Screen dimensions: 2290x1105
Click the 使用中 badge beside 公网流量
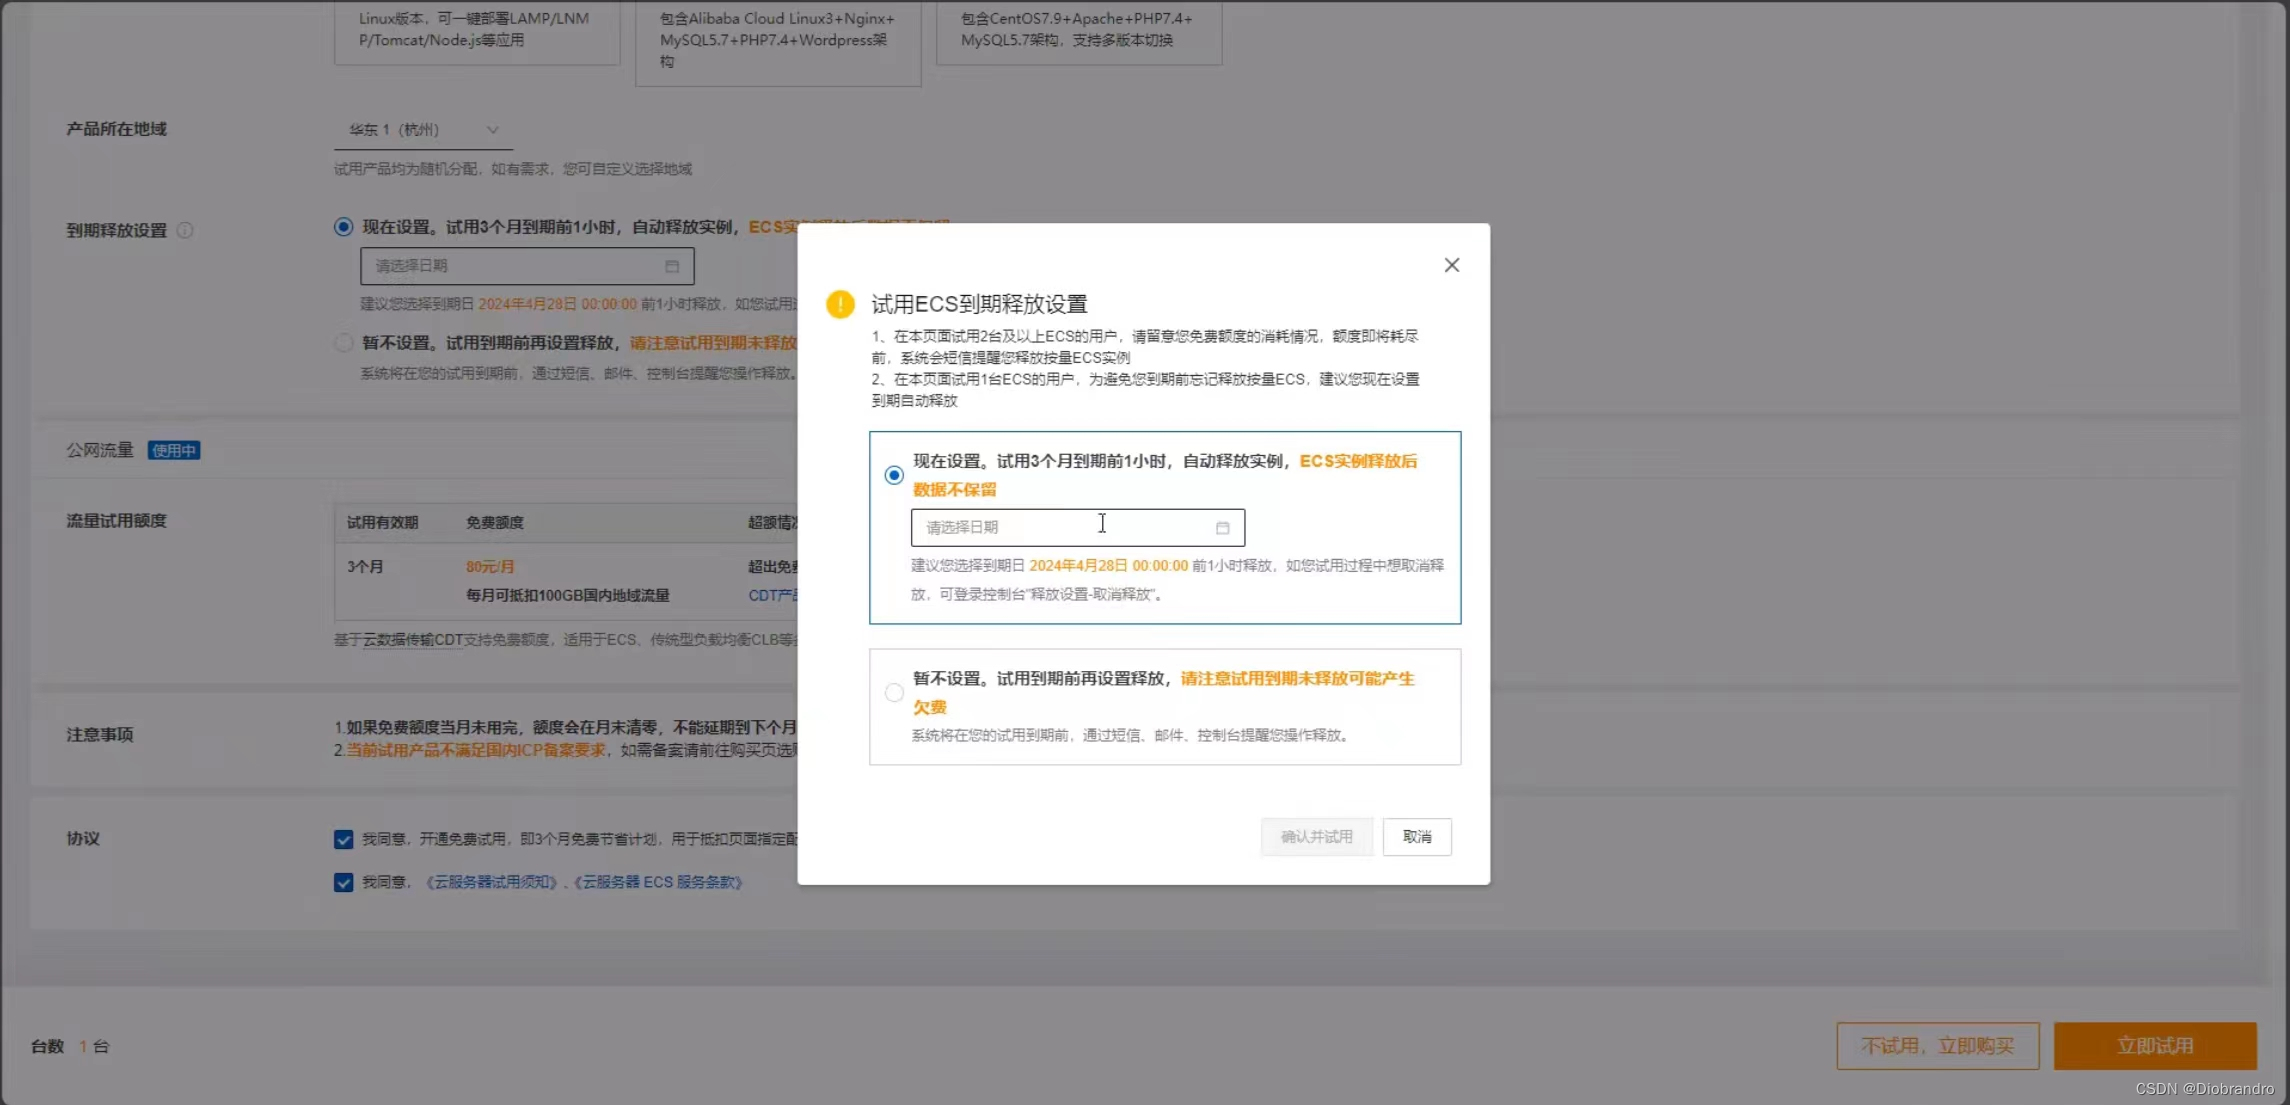tap(174, 451)
